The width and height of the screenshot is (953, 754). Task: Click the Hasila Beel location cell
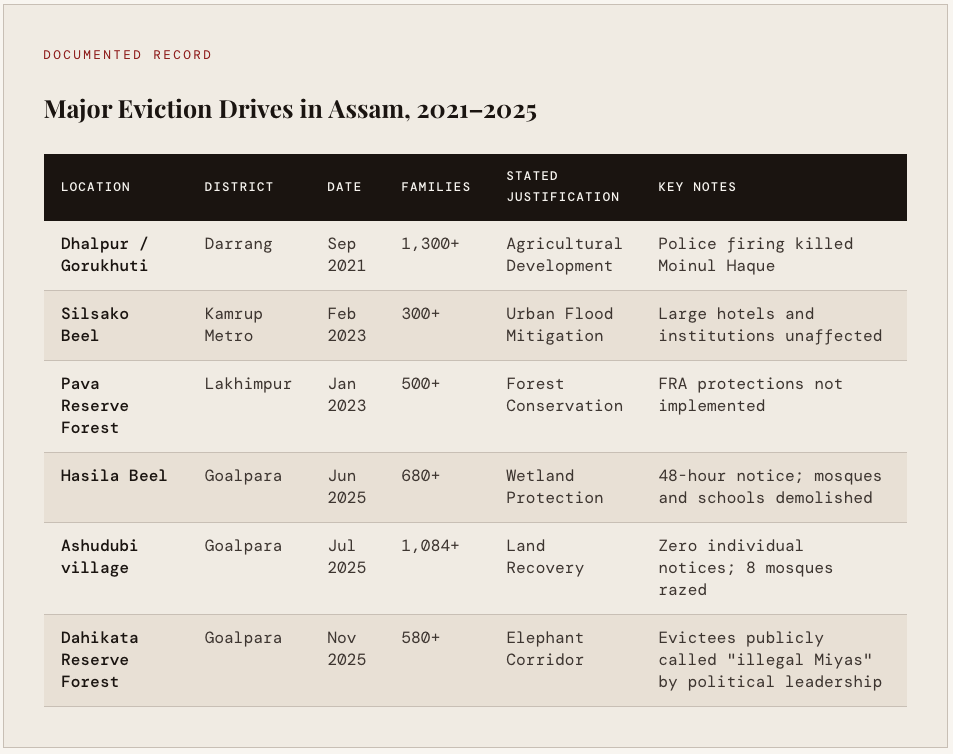pos(114,476)
